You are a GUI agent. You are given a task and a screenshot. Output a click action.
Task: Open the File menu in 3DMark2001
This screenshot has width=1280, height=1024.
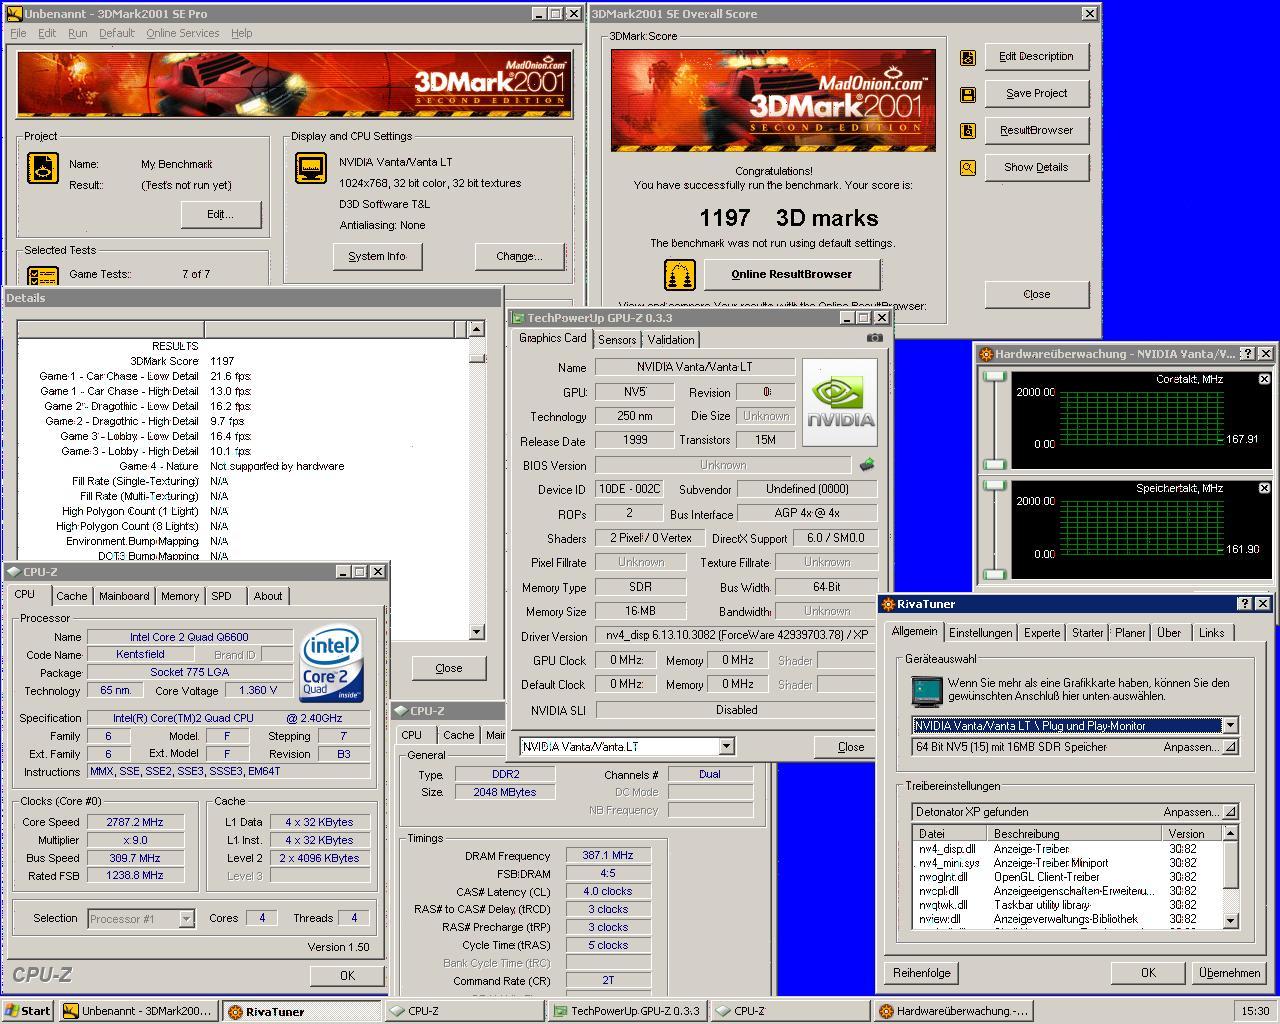(x=18, y=33)
